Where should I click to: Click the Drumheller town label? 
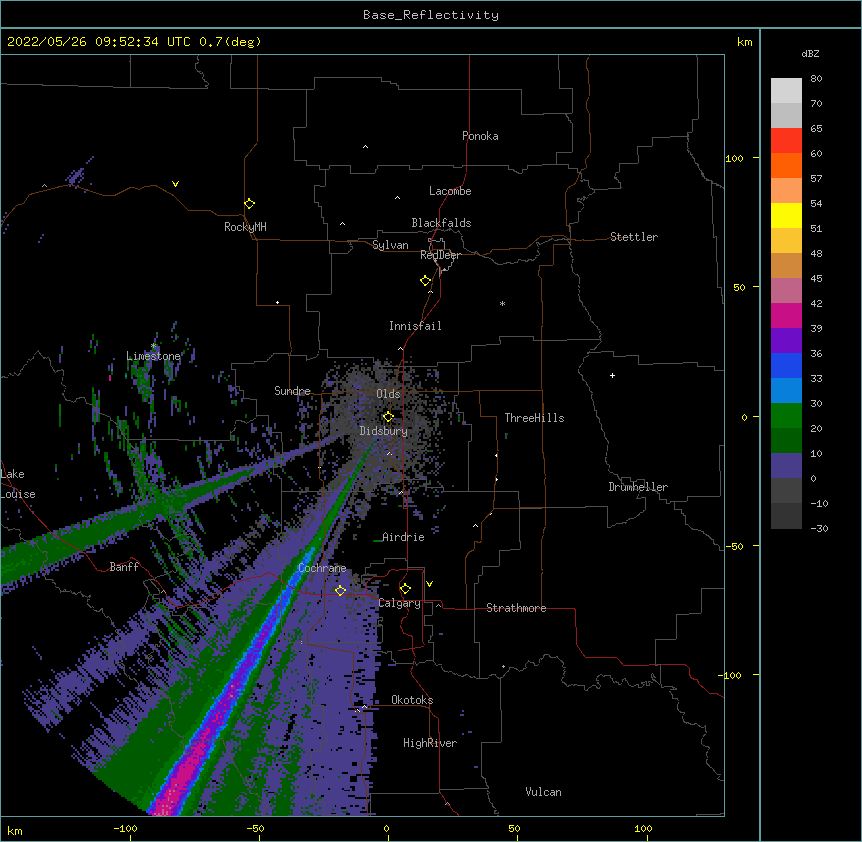[638, 487]
